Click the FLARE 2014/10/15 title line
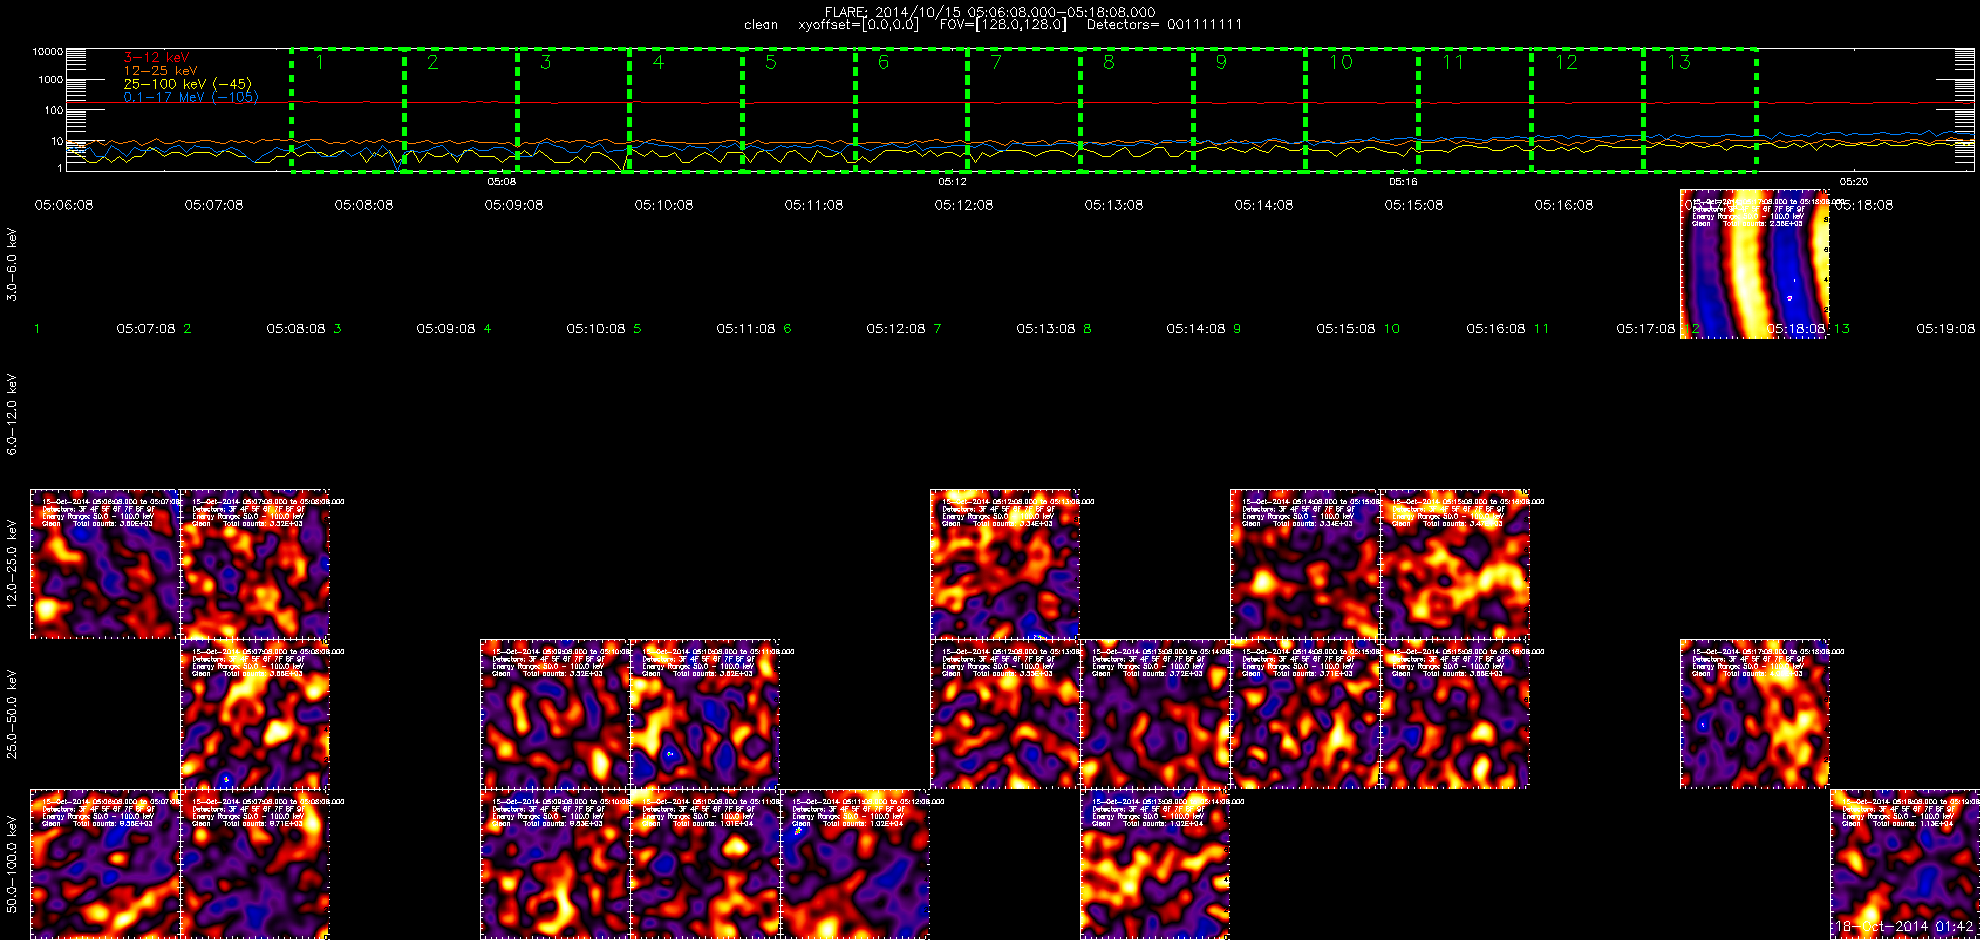Image resolution: width=1980 pixels, height=940 pixels. [990, 12]
